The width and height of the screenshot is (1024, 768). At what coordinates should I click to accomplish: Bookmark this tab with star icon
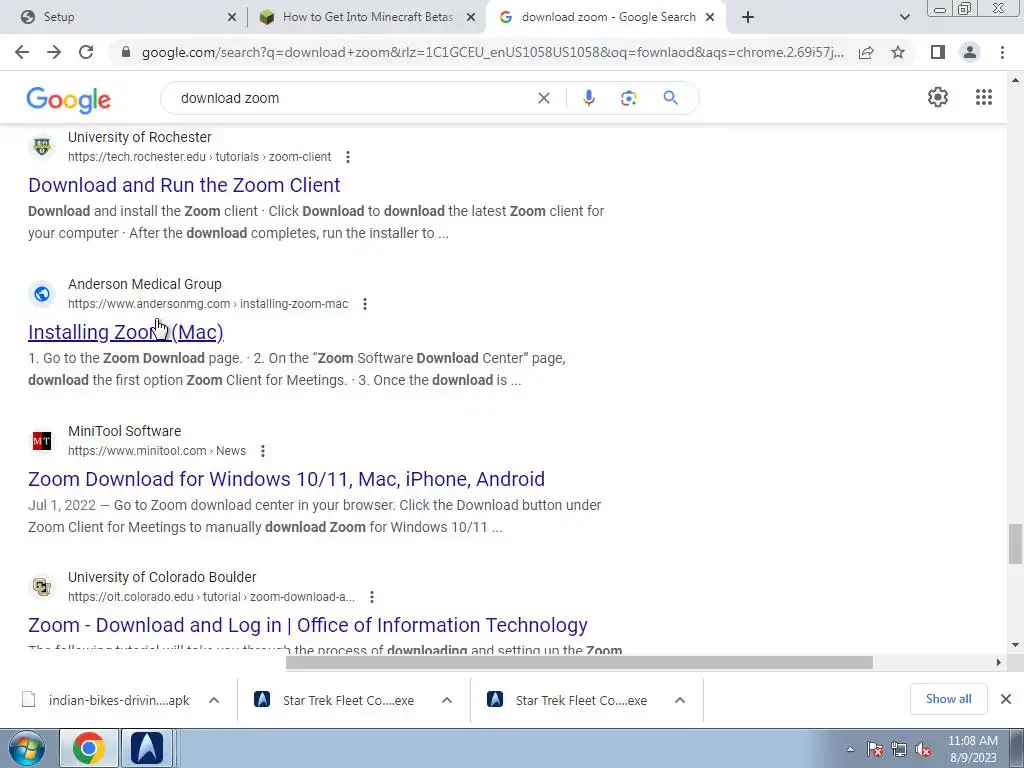(x=898, y=52)
